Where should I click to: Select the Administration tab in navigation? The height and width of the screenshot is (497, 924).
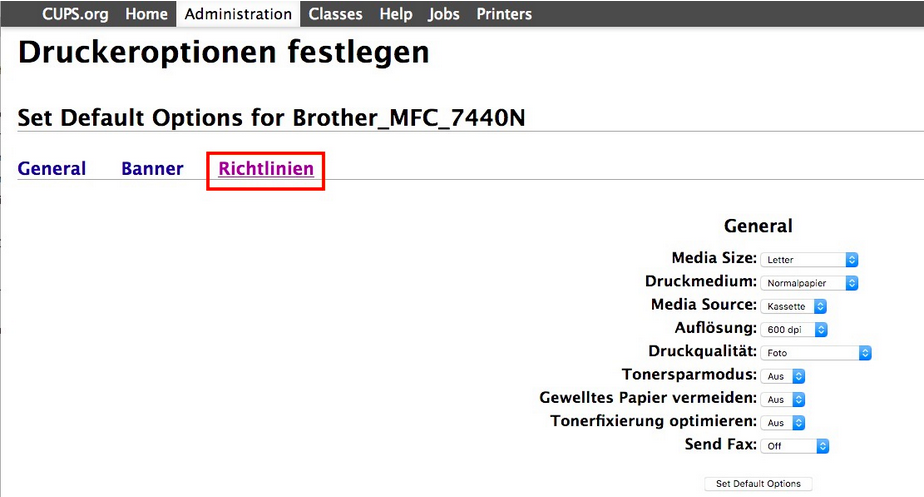coord(238,14)
